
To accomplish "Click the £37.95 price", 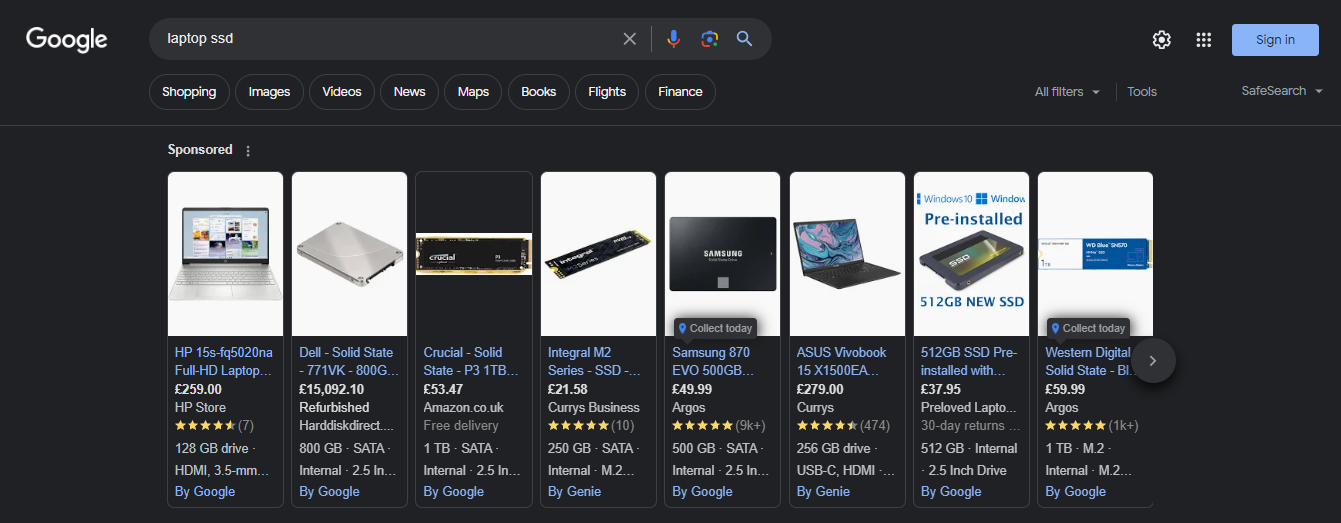I will tap(940, 389).
